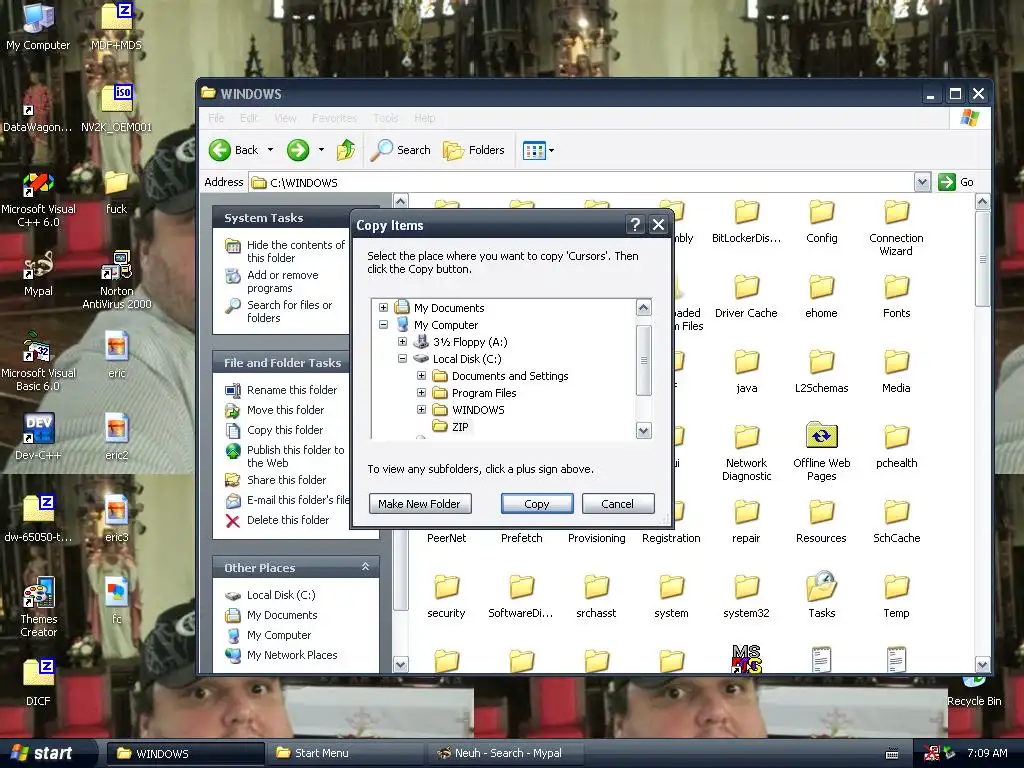The width and height of the screenshot is (1024, 768).
Task: Collapse the Other Places panel
Action: pyautogui.click(x=366, y=567)
